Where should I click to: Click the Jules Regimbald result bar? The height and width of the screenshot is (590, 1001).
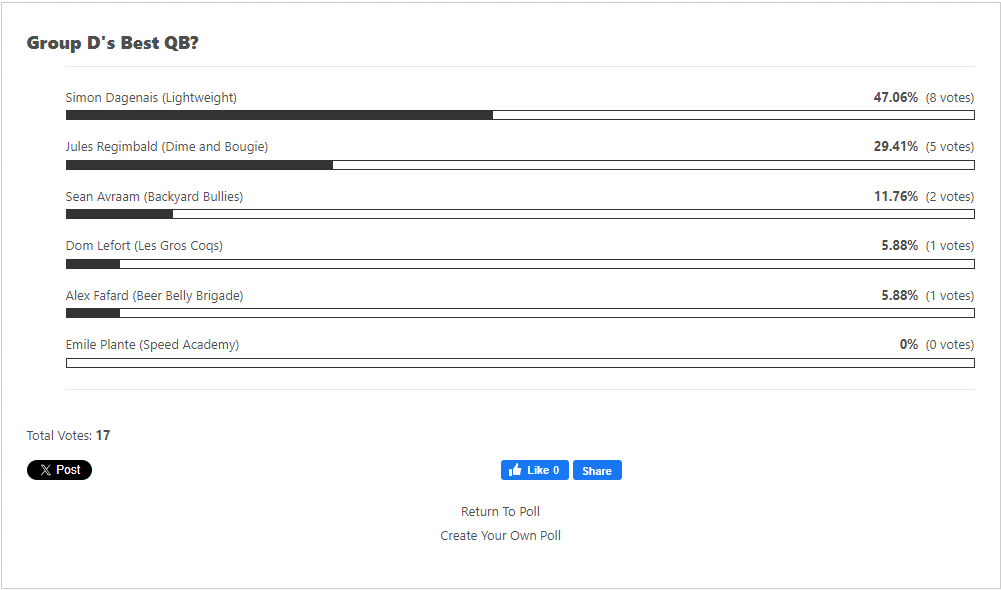click(520, 165)
